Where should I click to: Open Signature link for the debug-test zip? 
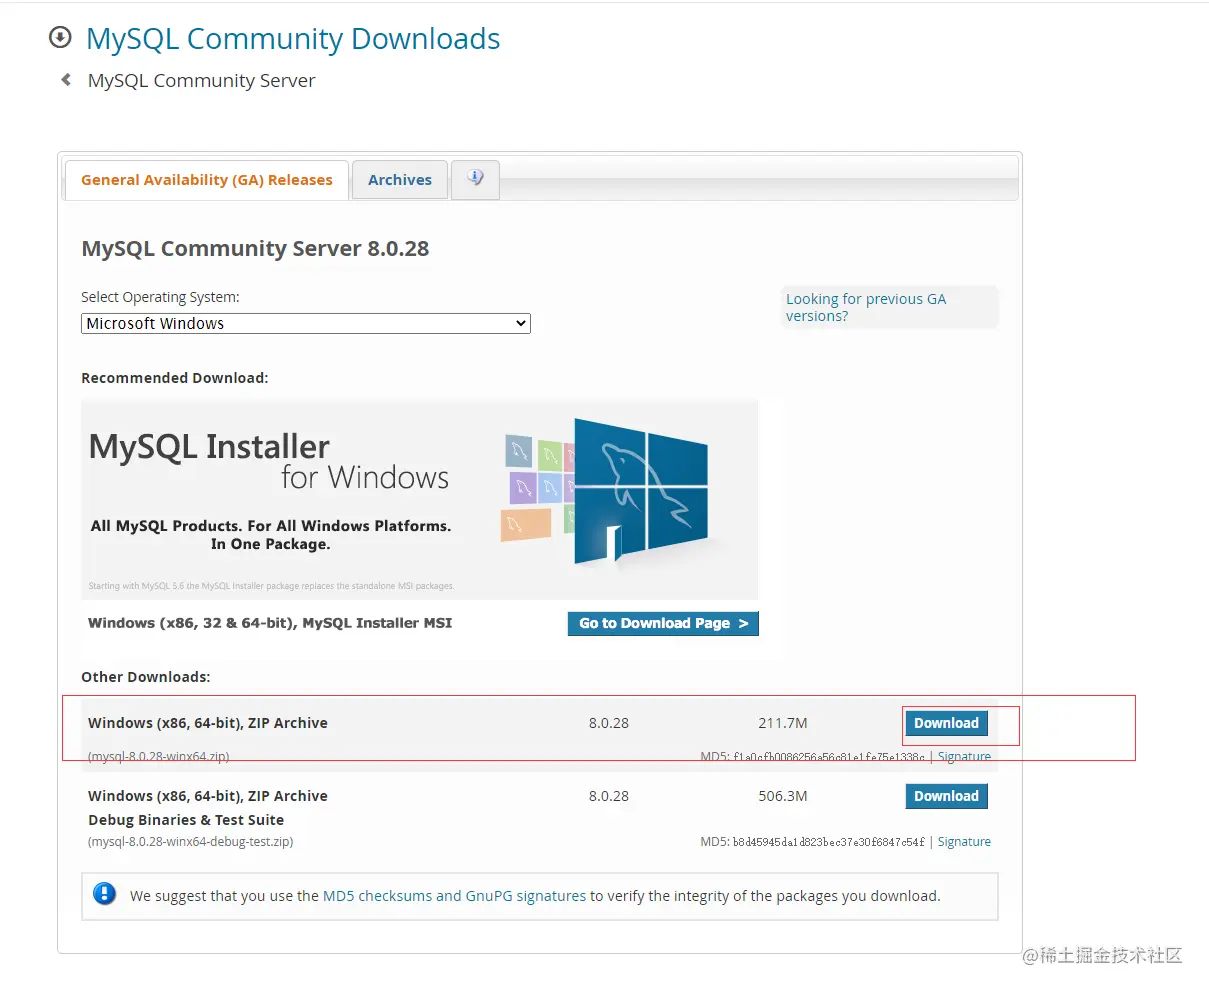point(964,842)
